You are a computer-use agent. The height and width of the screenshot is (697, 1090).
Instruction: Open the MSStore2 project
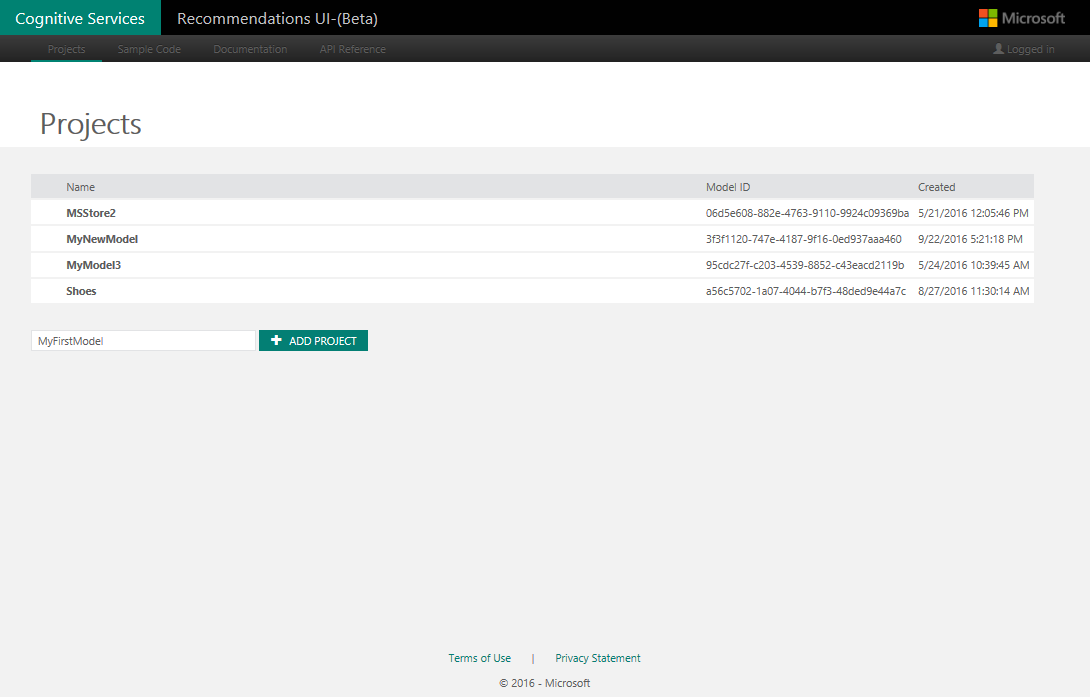pyautogui.click(x=91, y=213)
